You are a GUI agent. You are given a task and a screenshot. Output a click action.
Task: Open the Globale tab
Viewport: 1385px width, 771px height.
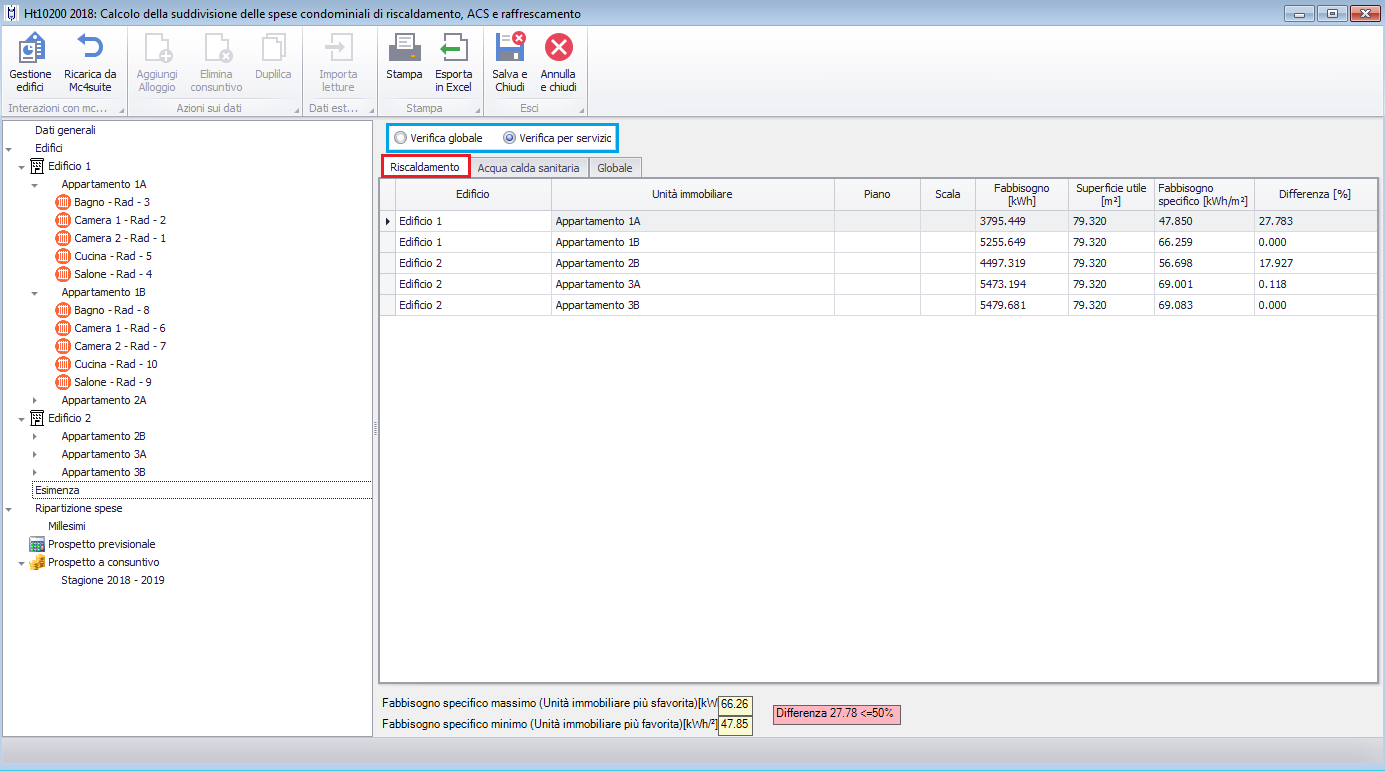614,168
